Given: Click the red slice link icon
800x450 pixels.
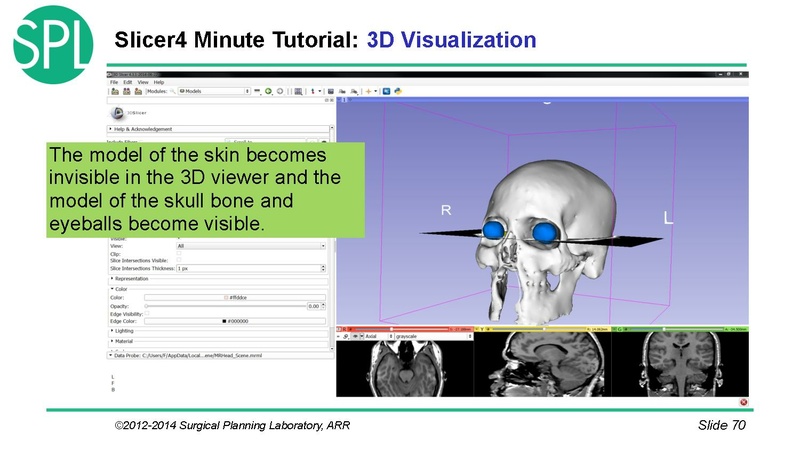Looking at the screenshot, I should [345, 337].
